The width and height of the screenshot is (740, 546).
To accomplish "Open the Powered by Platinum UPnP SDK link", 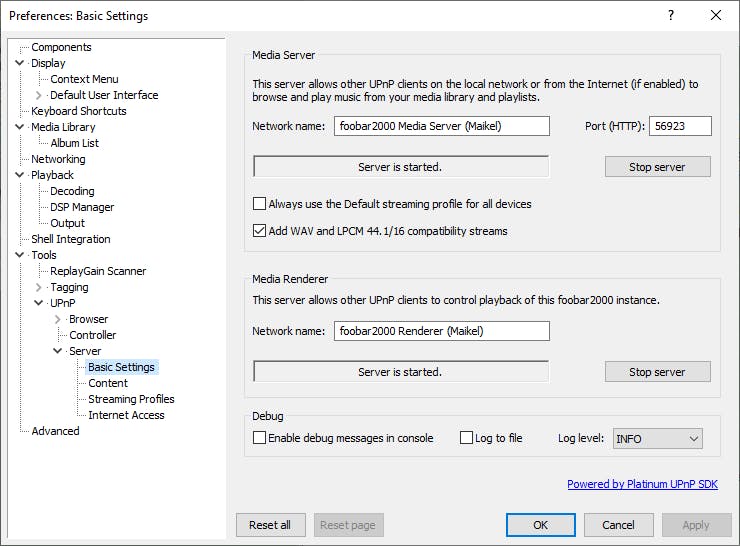I will tap(642, 484).
